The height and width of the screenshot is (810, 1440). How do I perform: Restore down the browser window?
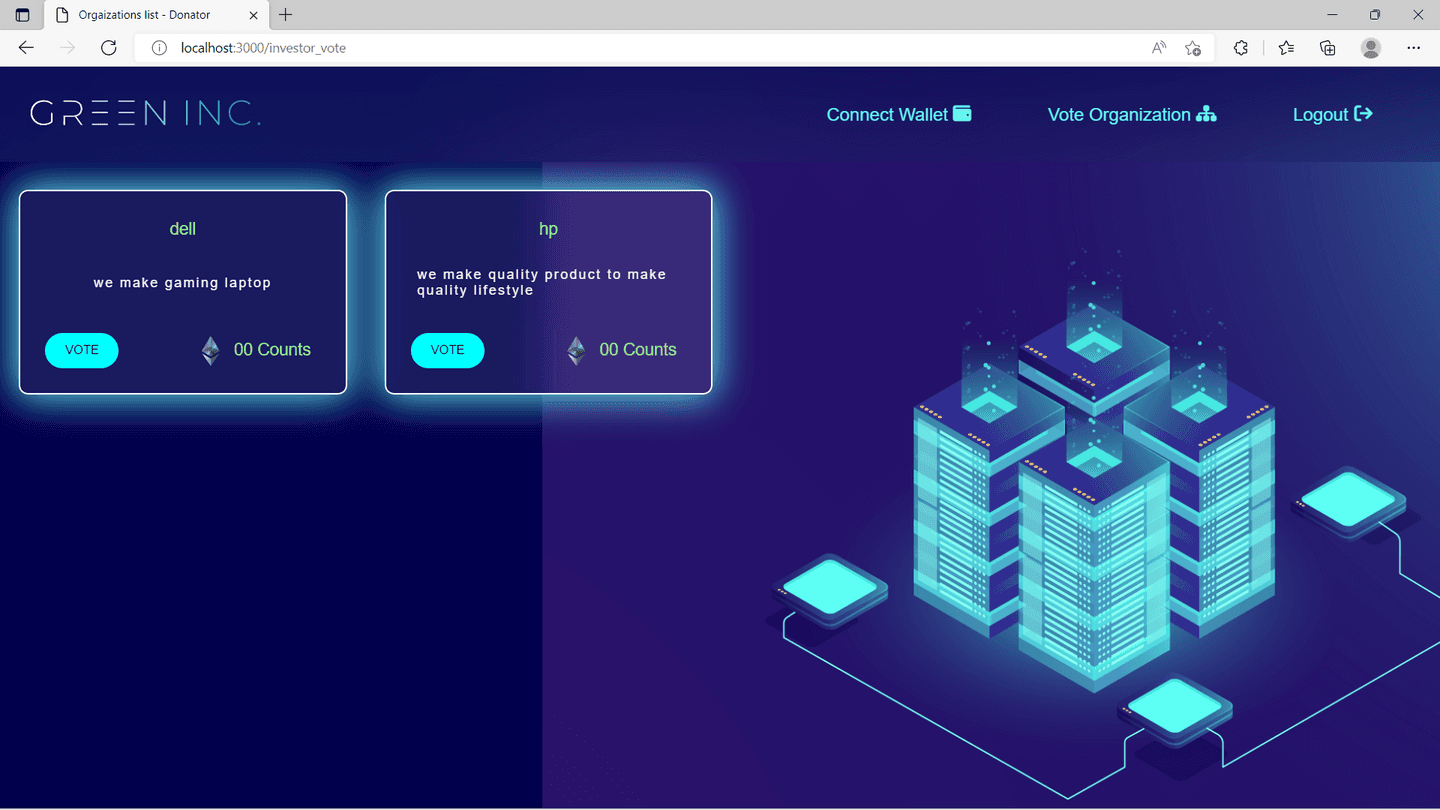pyautogui.click(x=1375, y=15)
